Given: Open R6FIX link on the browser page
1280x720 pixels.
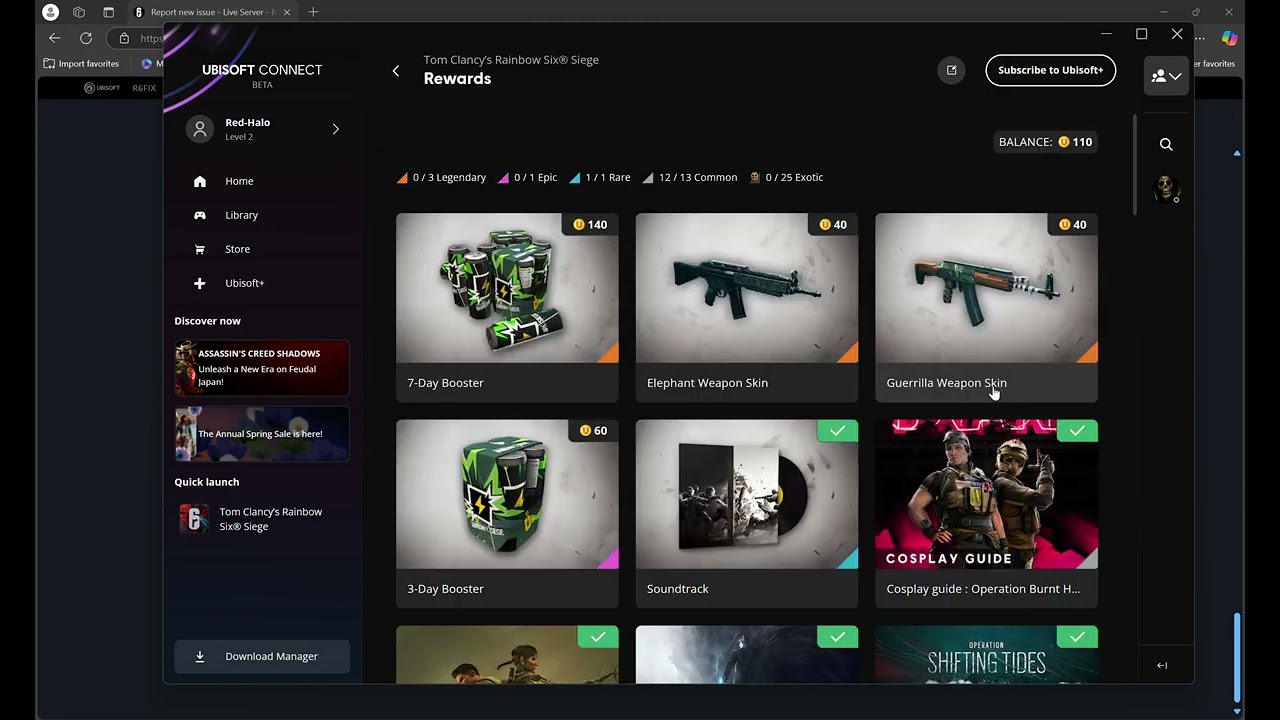Looking at the screenshot, I should pyautogui.click(x=144, y=88).
